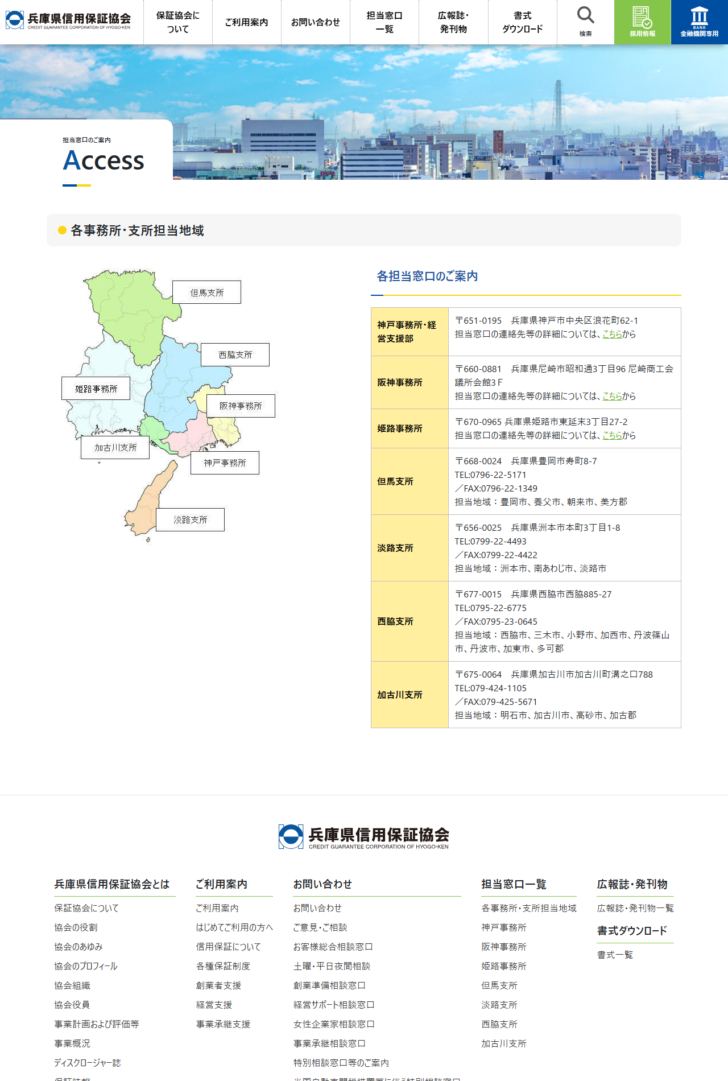
Task: Open footer link 協会のあゆみ
Action: (x=78, y=947)
